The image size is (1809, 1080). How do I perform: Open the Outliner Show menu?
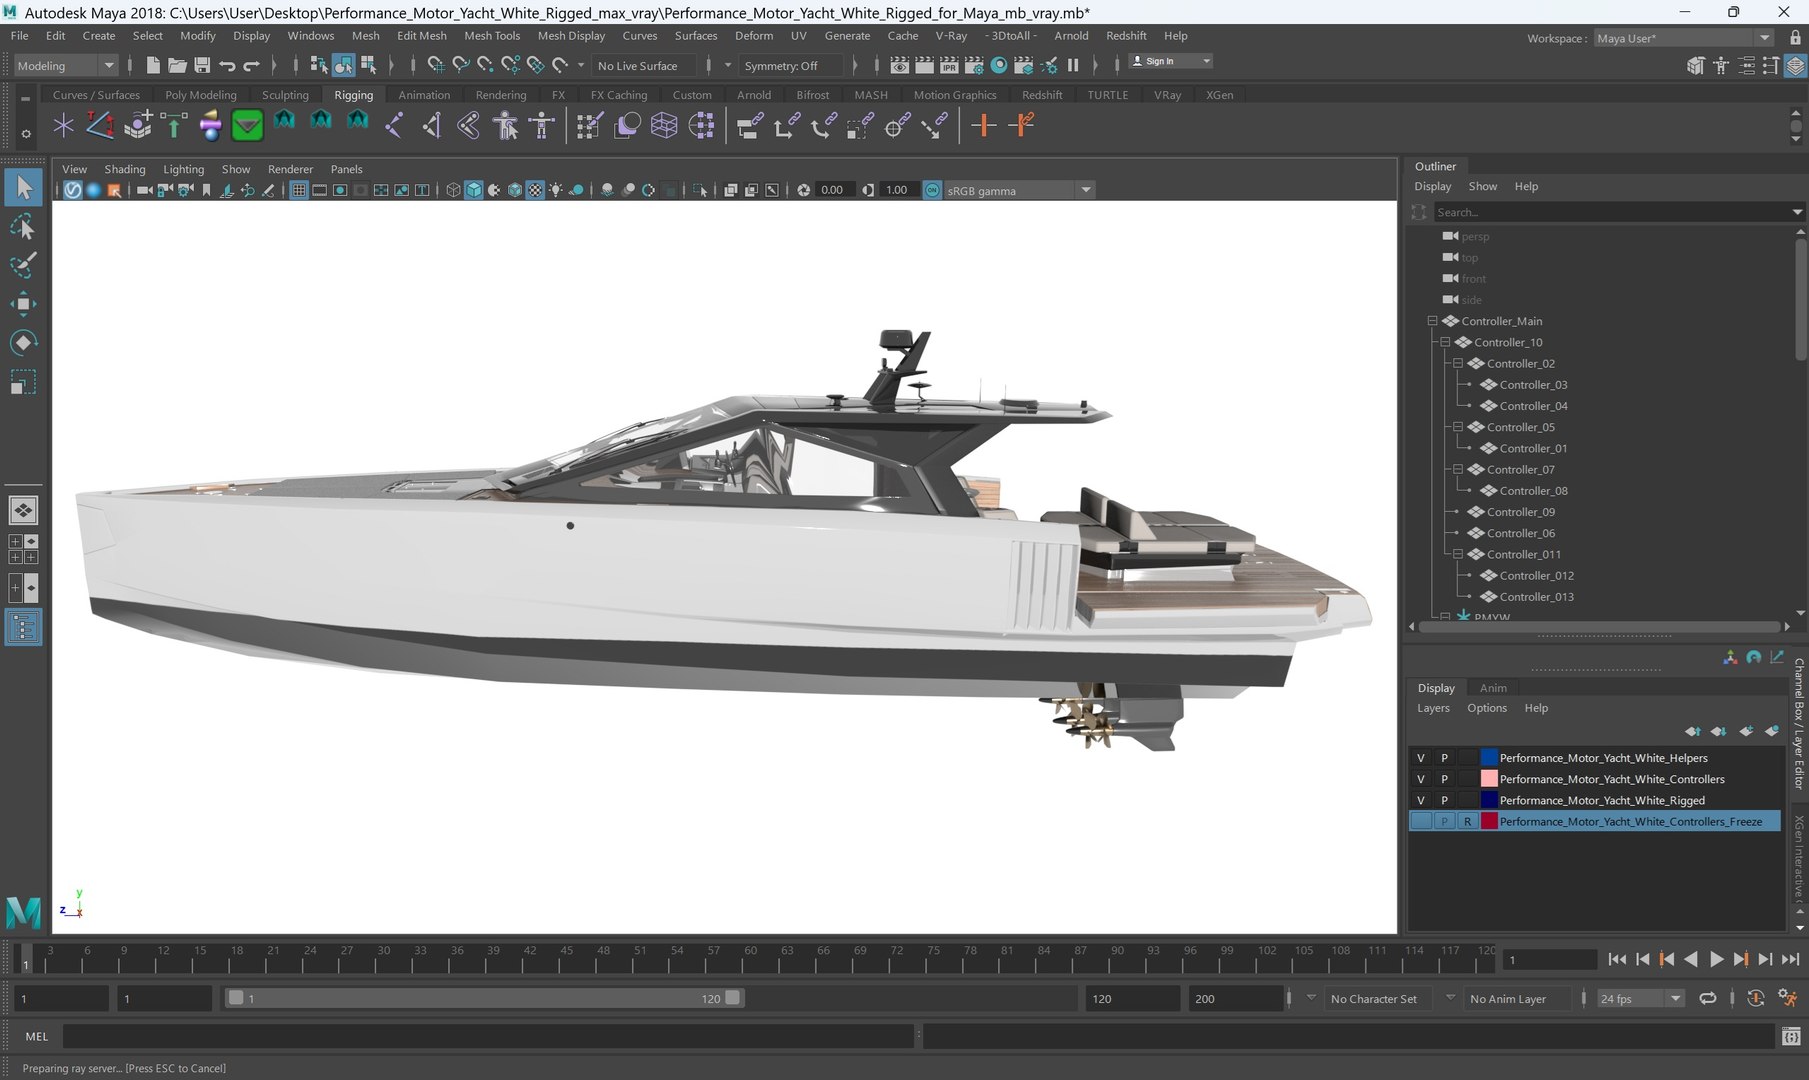[x=1482, y=186]
